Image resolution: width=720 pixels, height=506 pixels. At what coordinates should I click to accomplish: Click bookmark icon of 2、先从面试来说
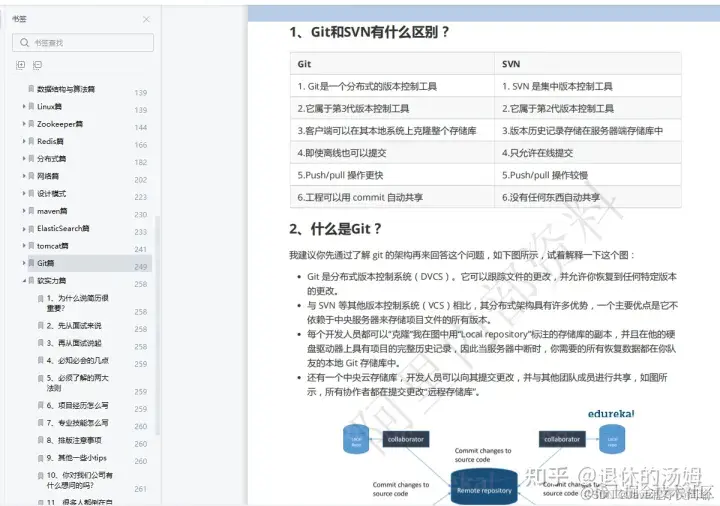pos(41,326)
